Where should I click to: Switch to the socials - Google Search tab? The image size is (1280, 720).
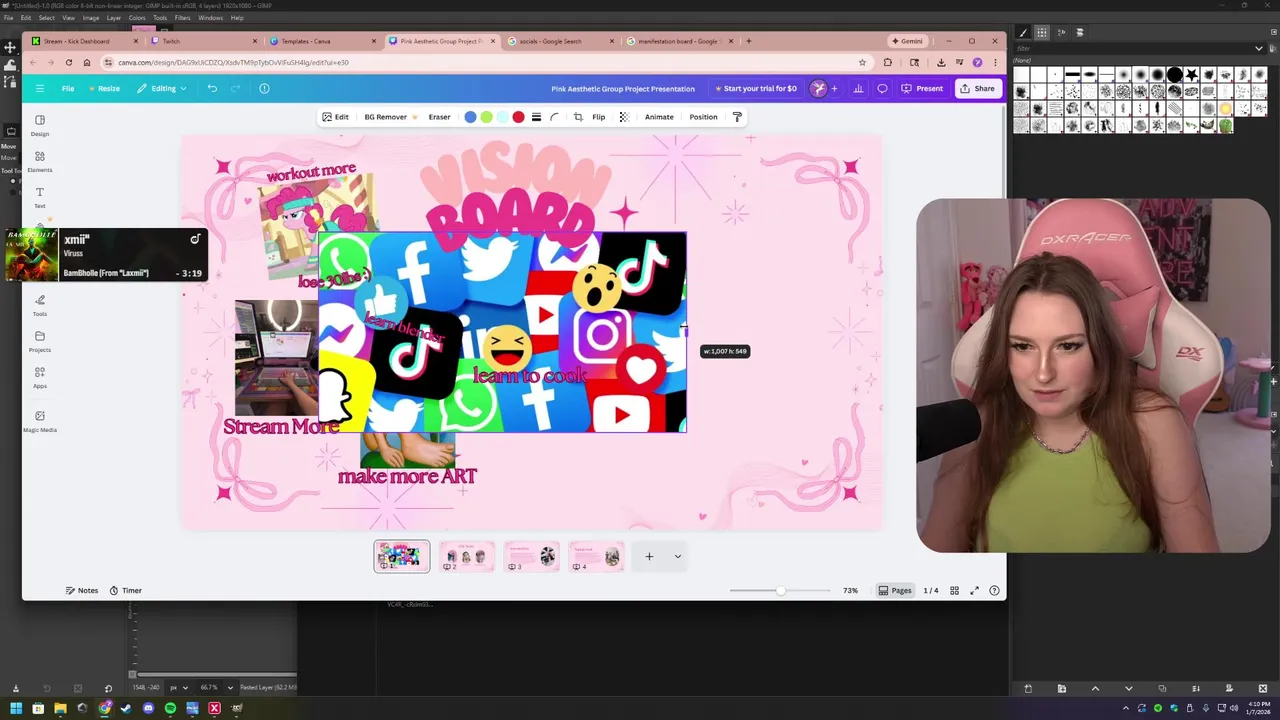(560, 41)
